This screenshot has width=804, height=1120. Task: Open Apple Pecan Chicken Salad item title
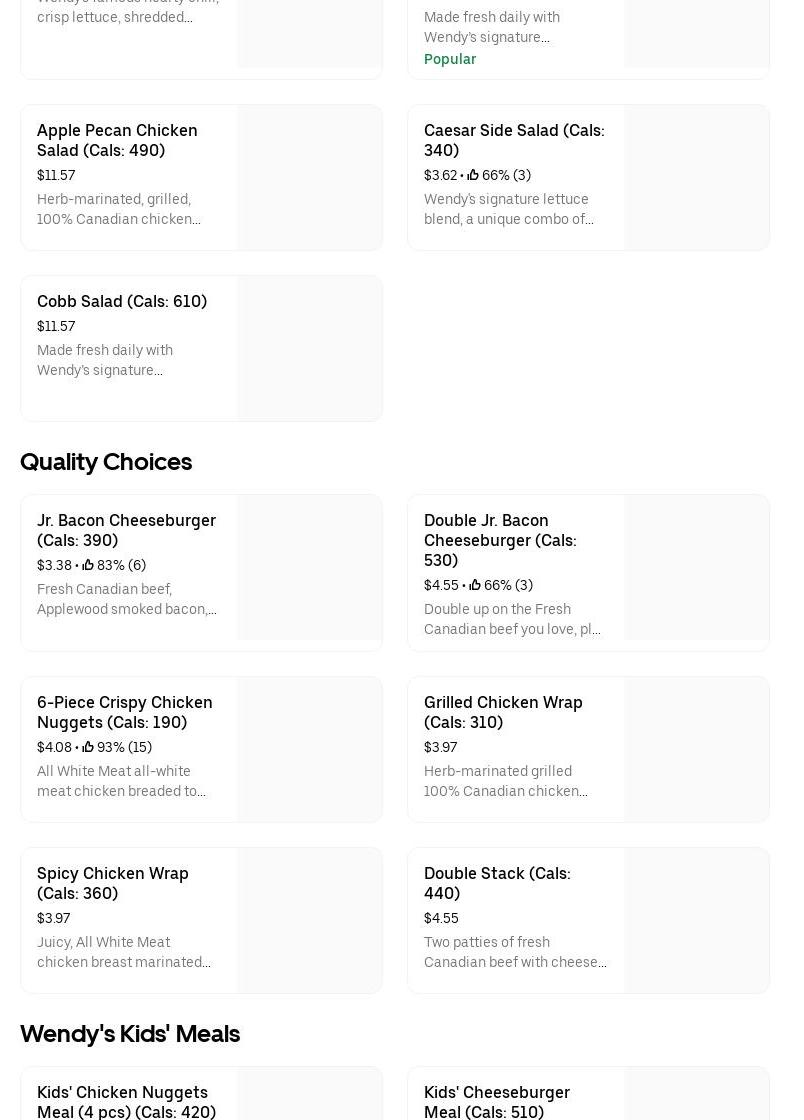117,140
